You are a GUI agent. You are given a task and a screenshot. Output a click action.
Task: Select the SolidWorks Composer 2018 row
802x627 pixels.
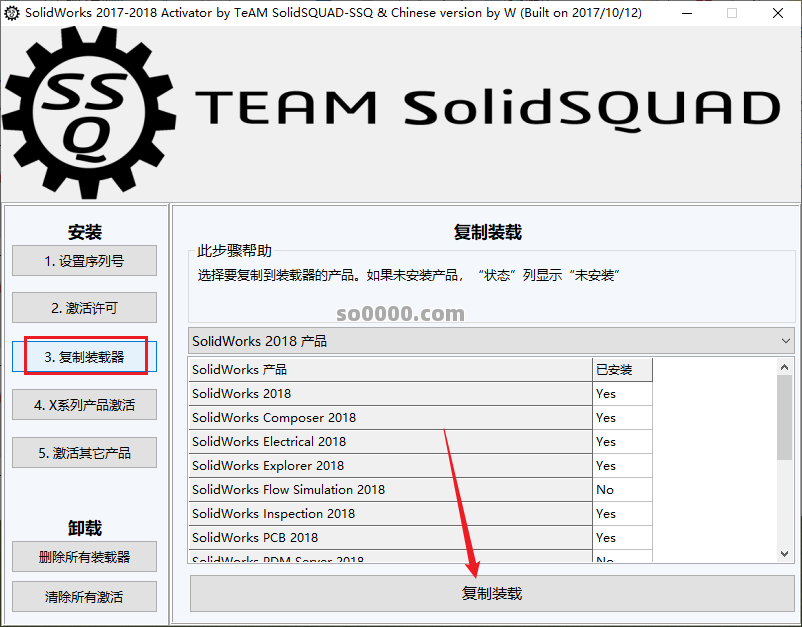tap(420, 417)
